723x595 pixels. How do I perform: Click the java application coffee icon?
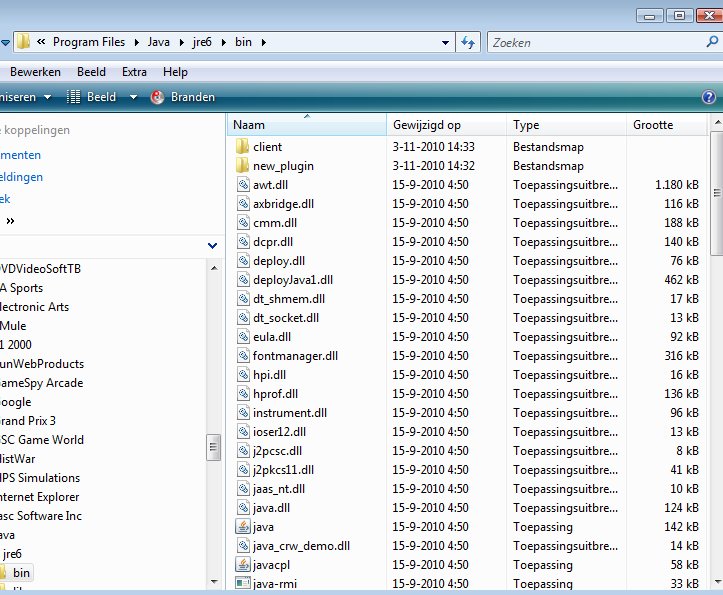pyautogui.click(x=243, y=526)
